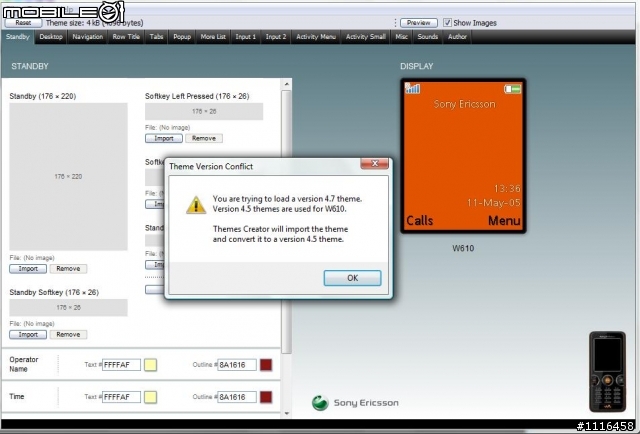Click the scroll down arrow in Standby panel
The image size is (640, 434).
pos(287,414)
